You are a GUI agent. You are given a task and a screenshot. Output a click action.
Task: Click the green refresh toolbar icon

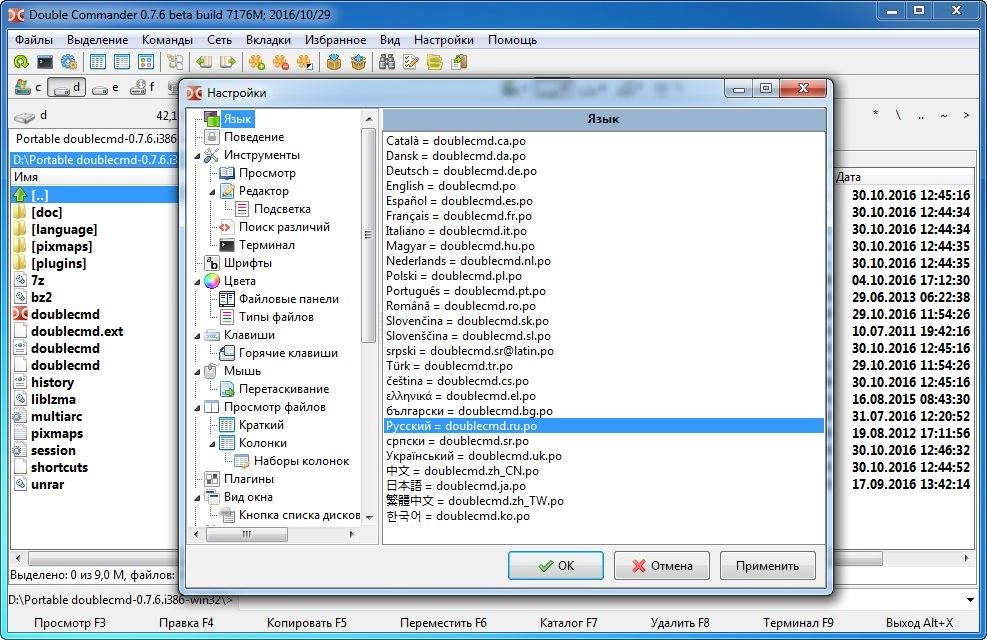click(21, 62)
